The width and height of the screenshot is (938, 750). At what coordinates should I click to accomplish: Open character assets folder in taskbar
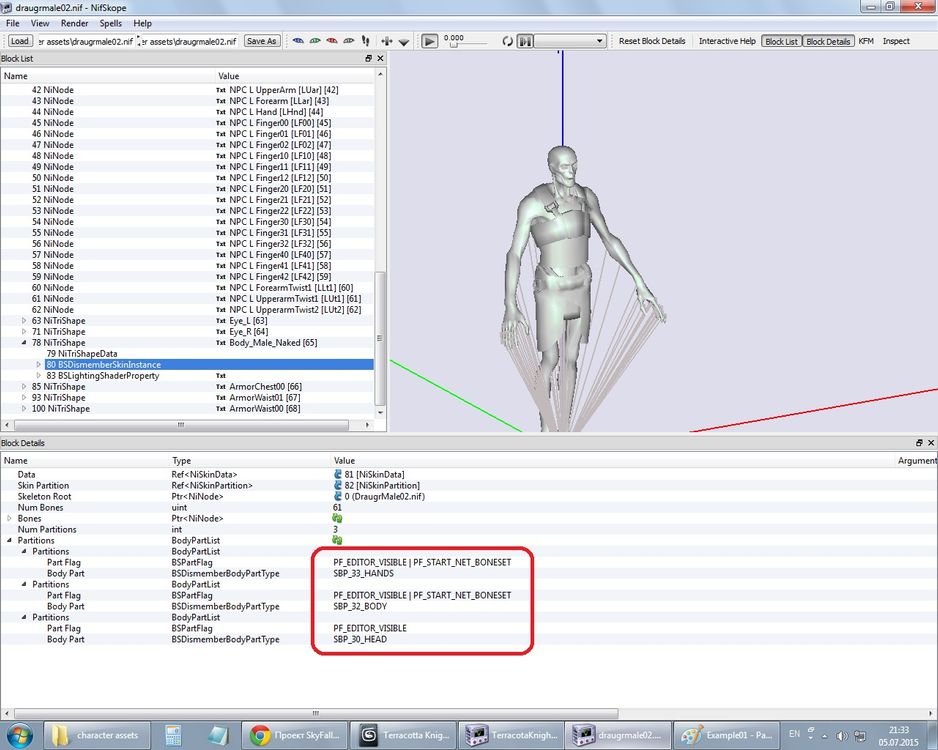[x=97, y=735]
